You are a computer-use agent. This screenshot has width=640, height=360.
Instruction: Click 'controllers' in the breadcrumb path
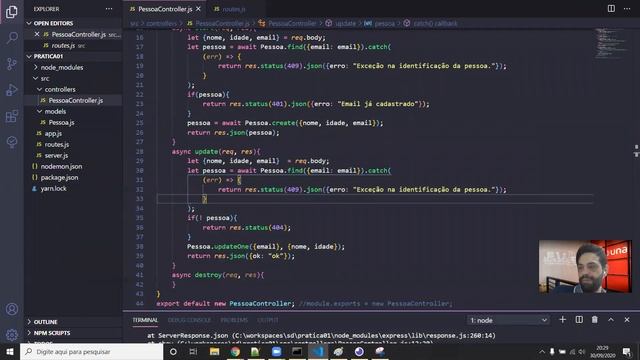coord(162,24)
